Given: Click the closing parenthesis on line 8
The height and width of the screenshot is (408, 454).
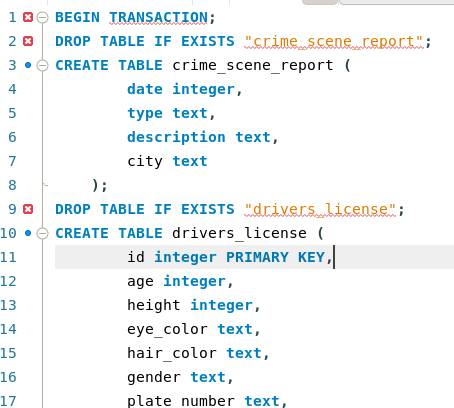Looking at the screenshot, I should (x=95, y=185).
